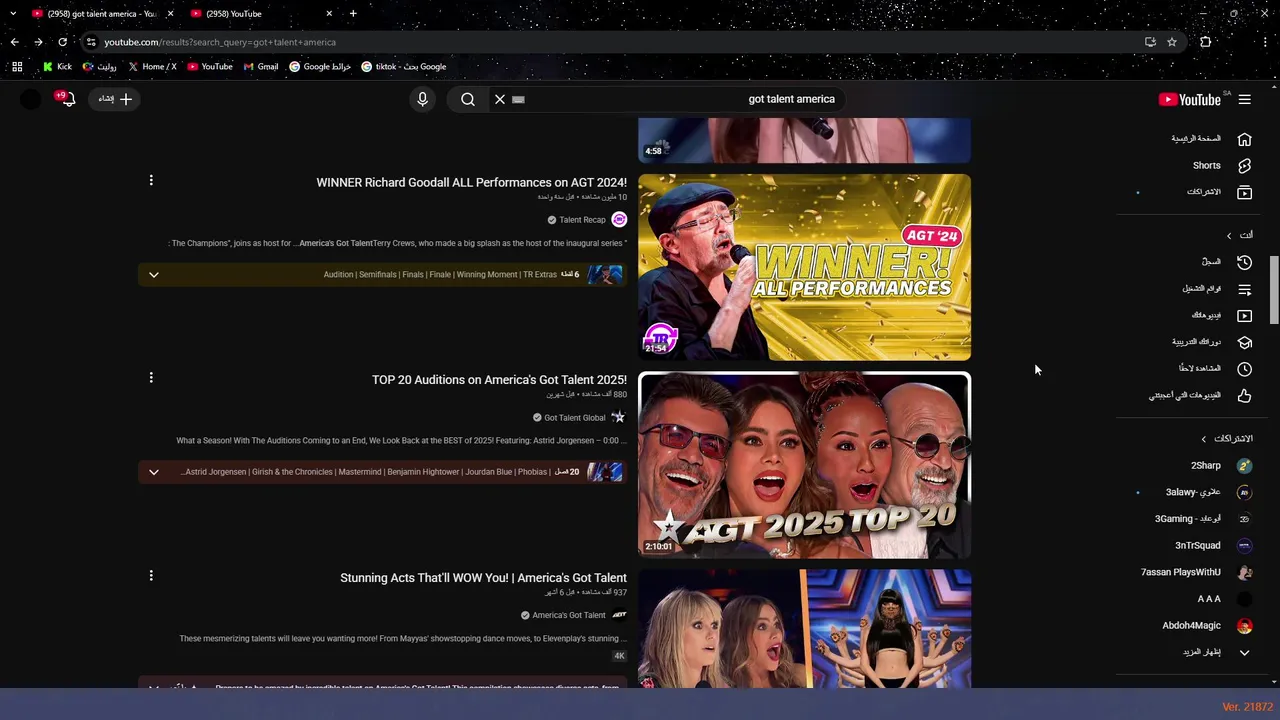1280x720 pixels.
Task: Switch to 'got talent america' browser tab
Action: [102, 14]
